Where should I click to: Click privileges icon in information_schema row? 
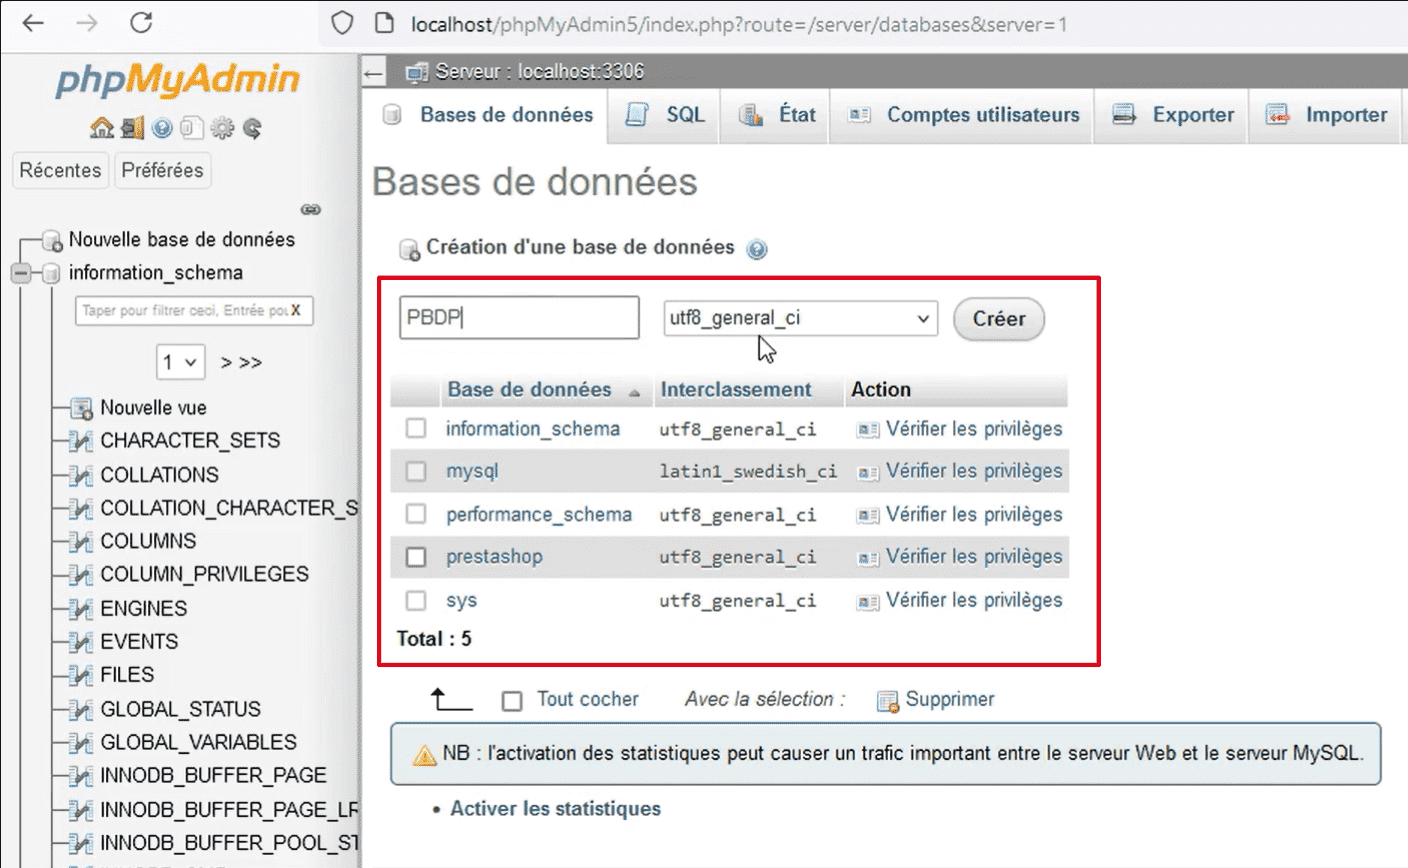tap(867, 430)
